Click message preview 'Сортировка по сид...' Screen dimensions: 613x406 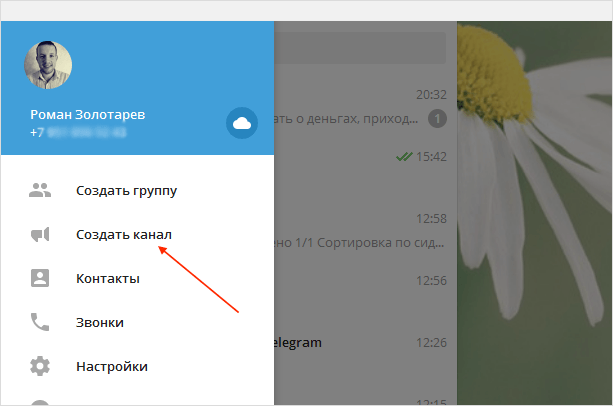[380, 243]
